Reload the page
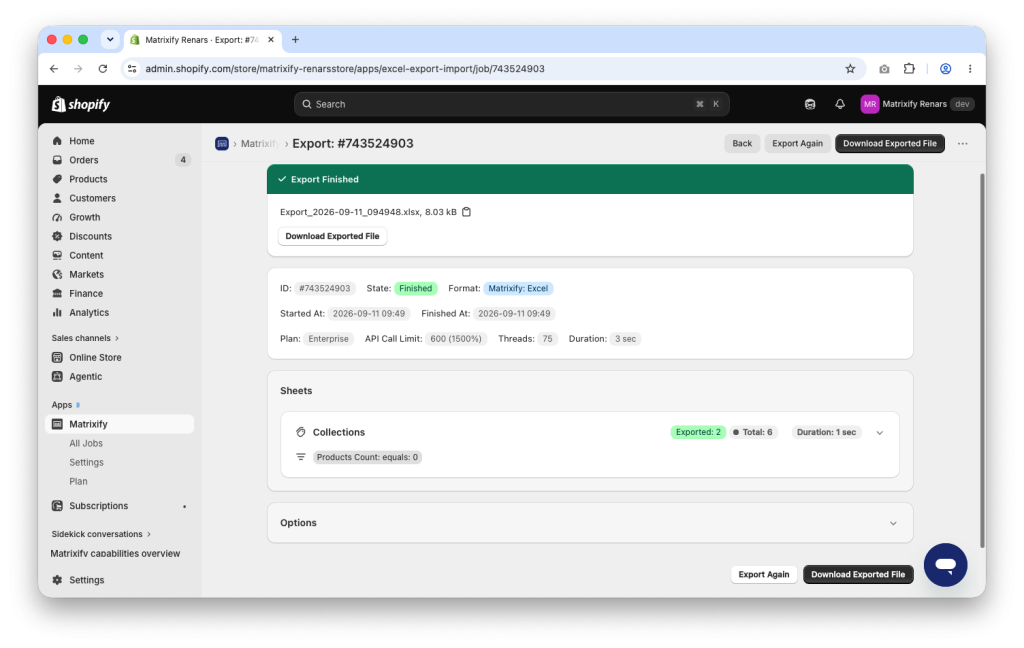The height and width of the screenshot is (648, 1024). 103,69
